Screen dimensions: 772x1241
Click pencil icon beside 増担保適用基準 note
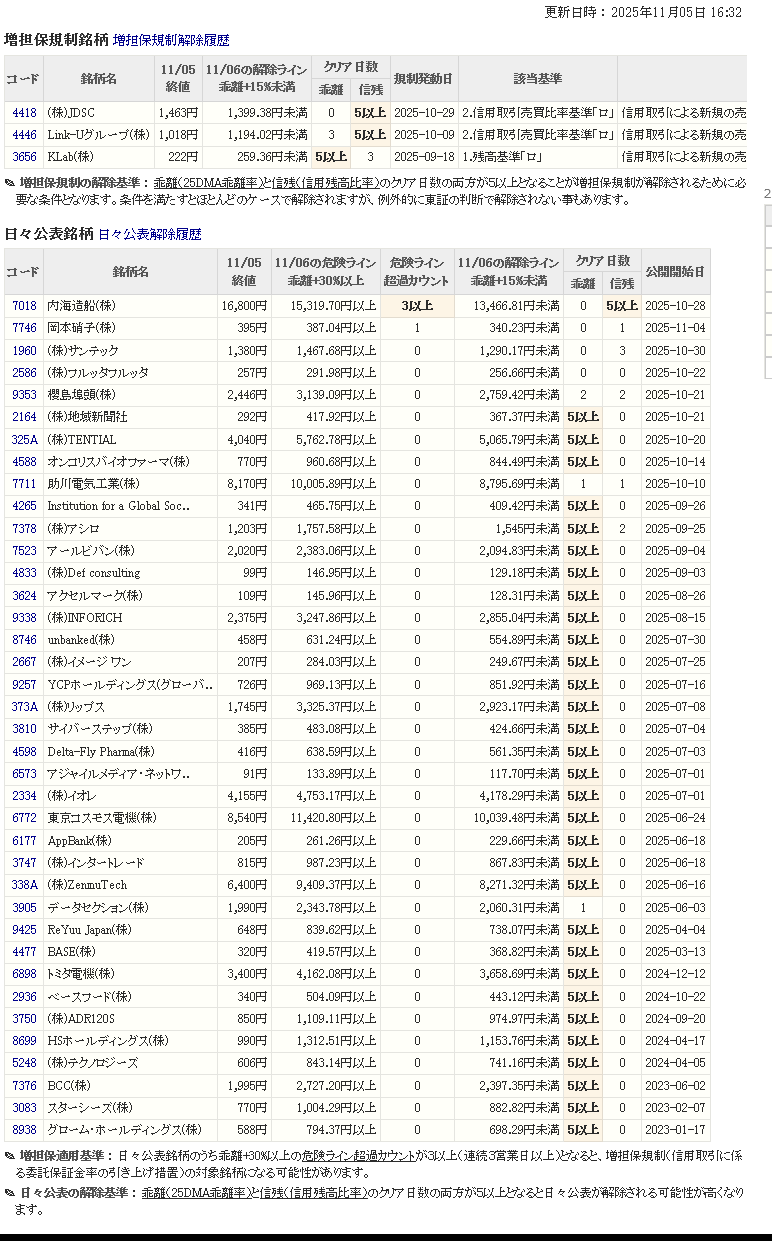coord(10,1156)
